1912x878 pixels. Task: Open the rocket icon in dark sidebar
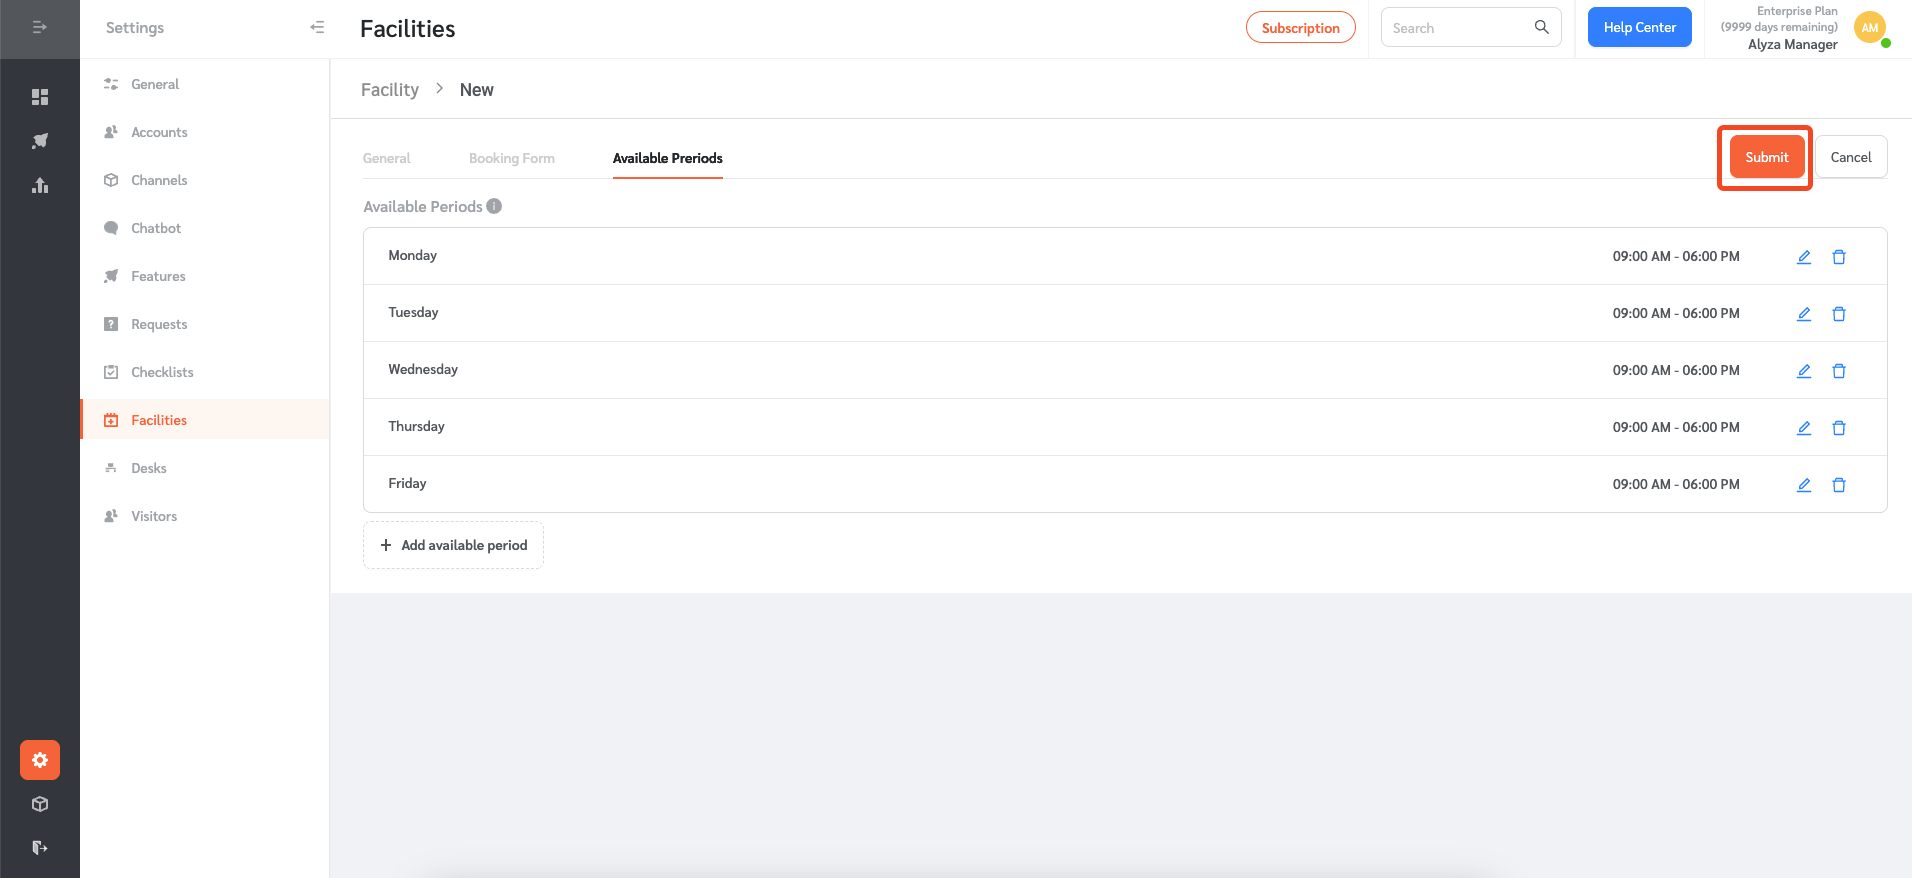click(40, 141)
